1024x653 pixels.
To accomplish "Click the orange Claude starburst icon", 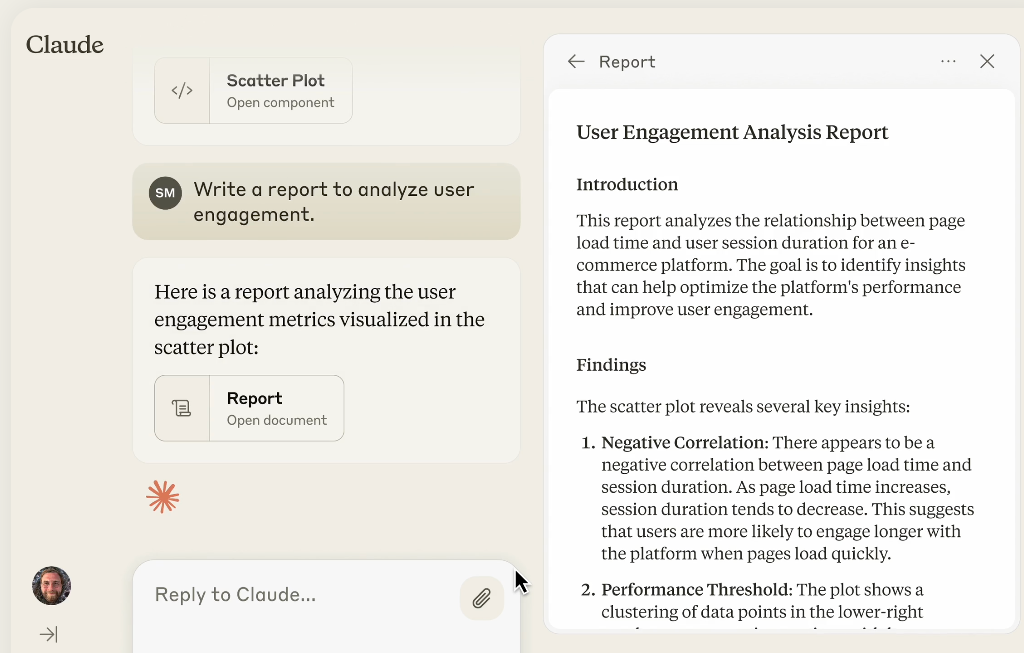I will 163,497.
